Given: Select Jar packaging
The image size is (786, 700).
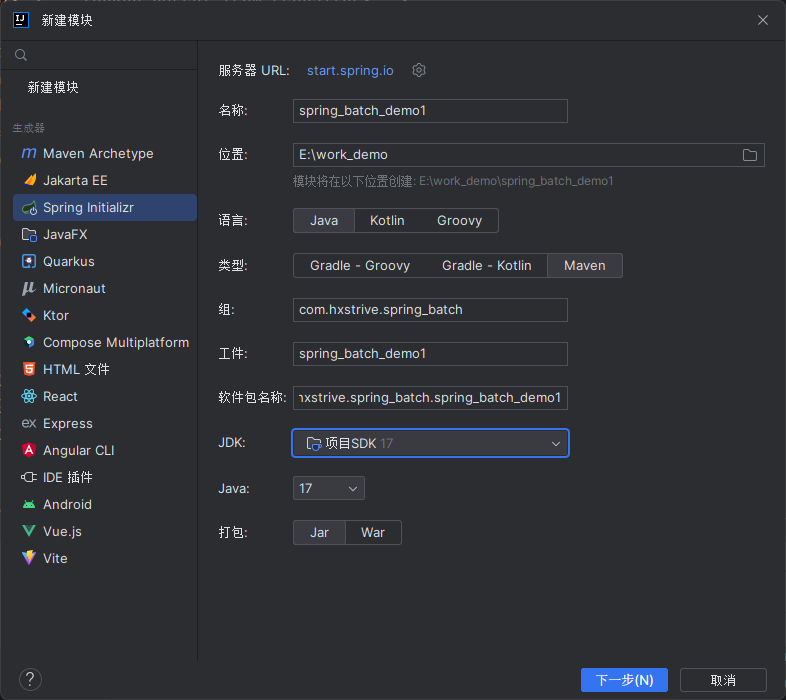Looking at the screenshot, I should tap(319, 533).
